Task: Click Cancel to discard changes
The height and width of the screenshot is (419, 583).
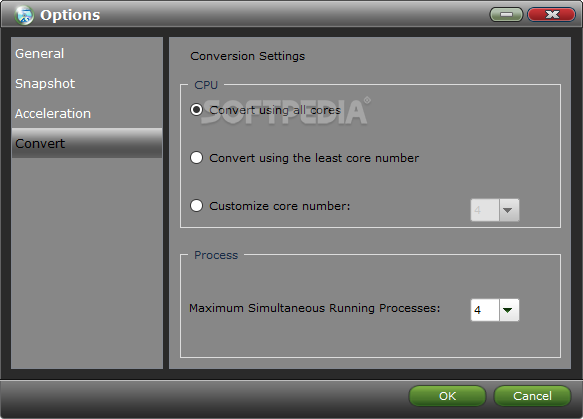Action: coord(532,396)
